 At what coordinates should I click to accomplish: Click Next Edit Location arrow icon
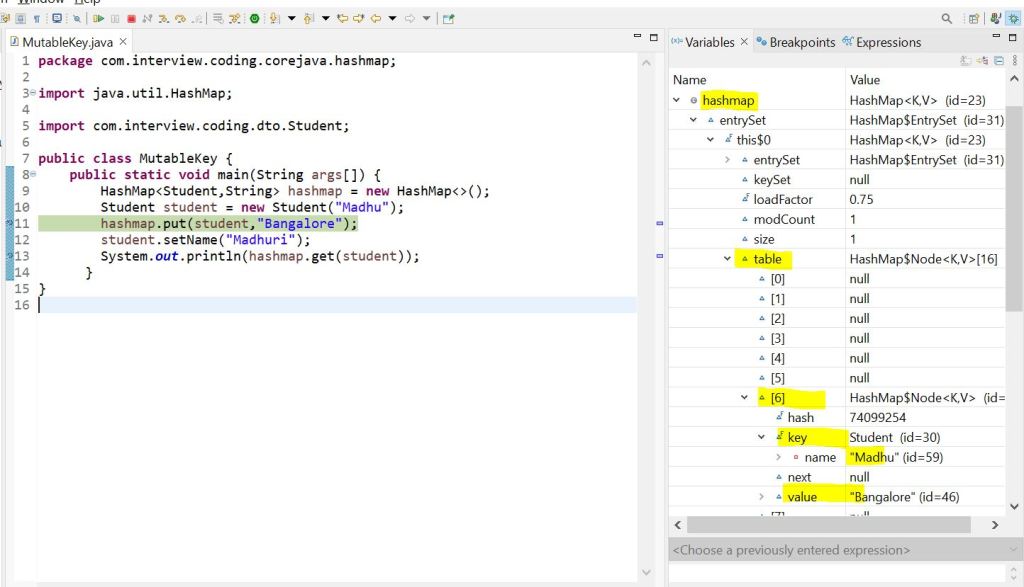359,18
